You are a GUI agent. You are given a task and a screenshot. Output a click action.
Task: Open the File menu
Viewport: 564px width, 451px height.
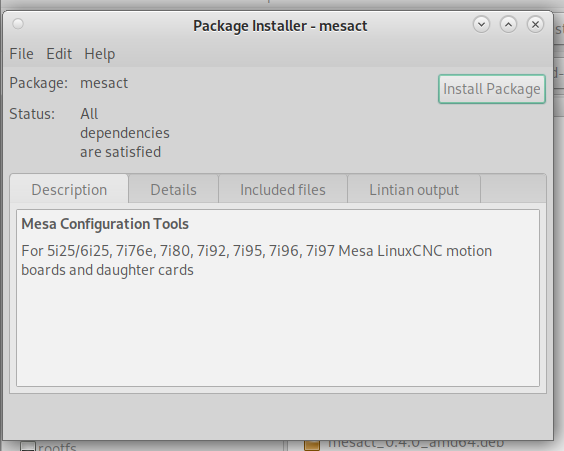click(22, 54)
